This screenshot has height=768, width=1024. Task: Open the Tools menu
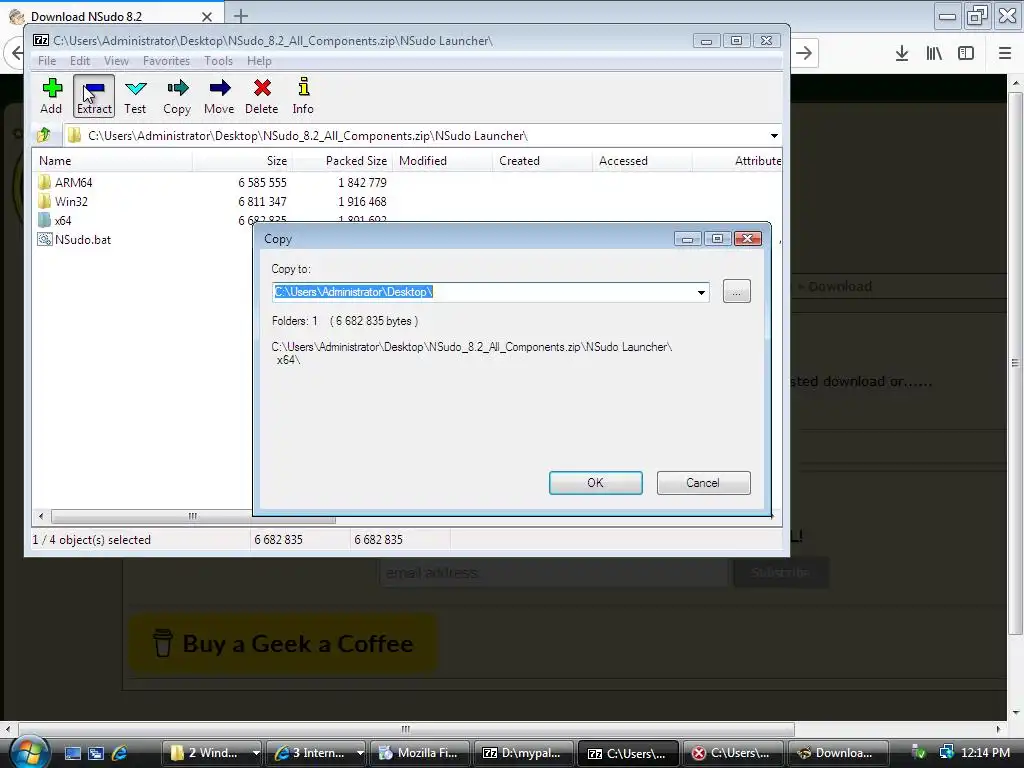218,61
